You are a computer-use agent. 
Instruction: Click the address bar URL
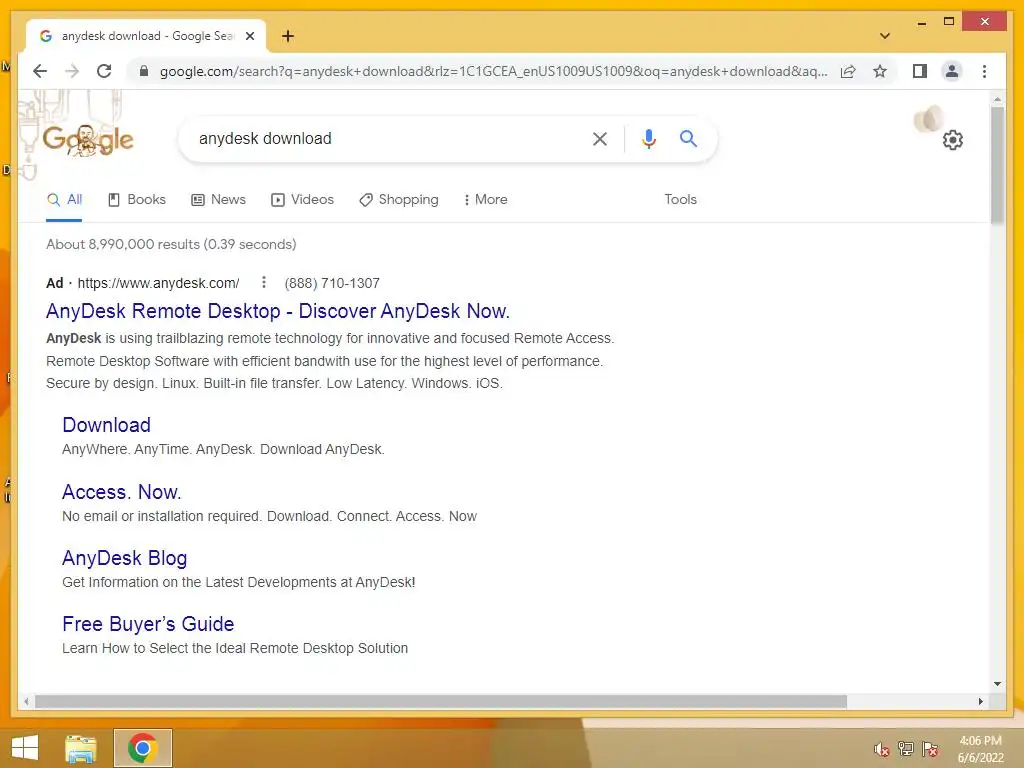coord(493,71)
